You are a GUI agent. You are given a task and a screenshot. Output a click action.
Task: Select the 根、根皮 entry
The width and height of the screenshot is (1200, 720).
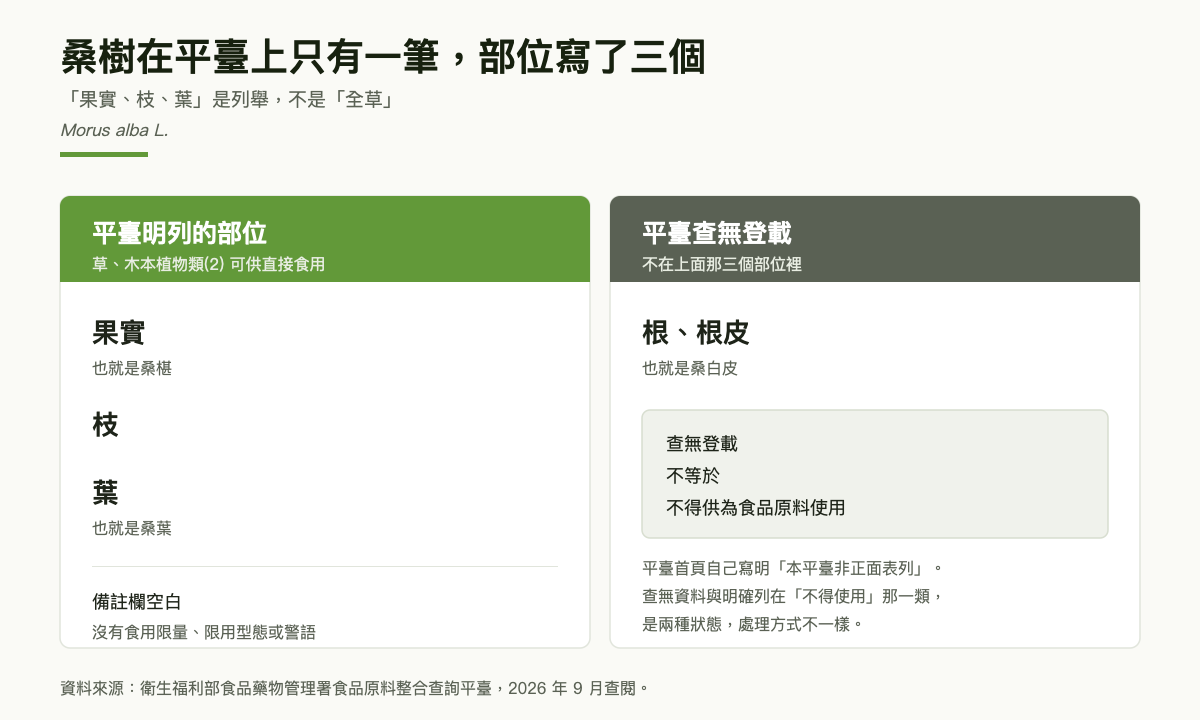696,333
